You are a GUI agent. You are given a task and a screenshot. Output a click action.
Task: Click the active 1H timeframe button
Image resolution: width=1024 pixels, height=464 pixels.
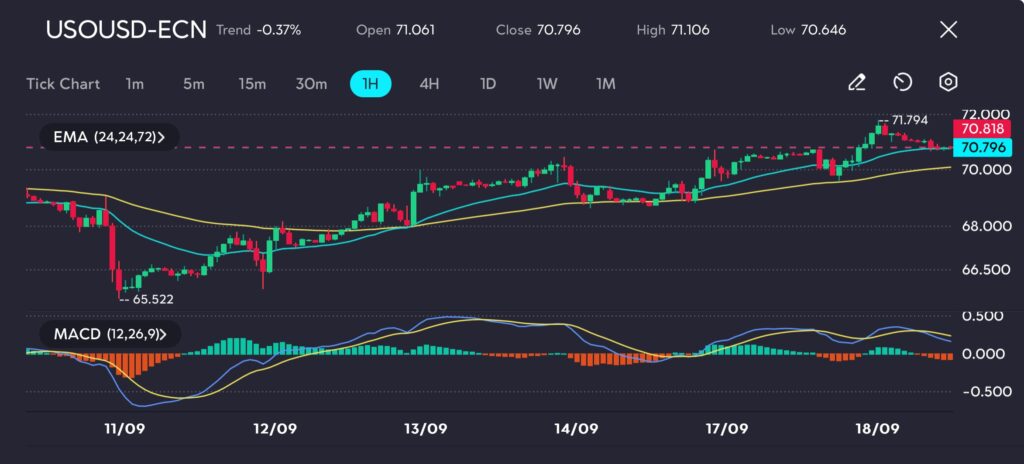(x=370, y=84)
